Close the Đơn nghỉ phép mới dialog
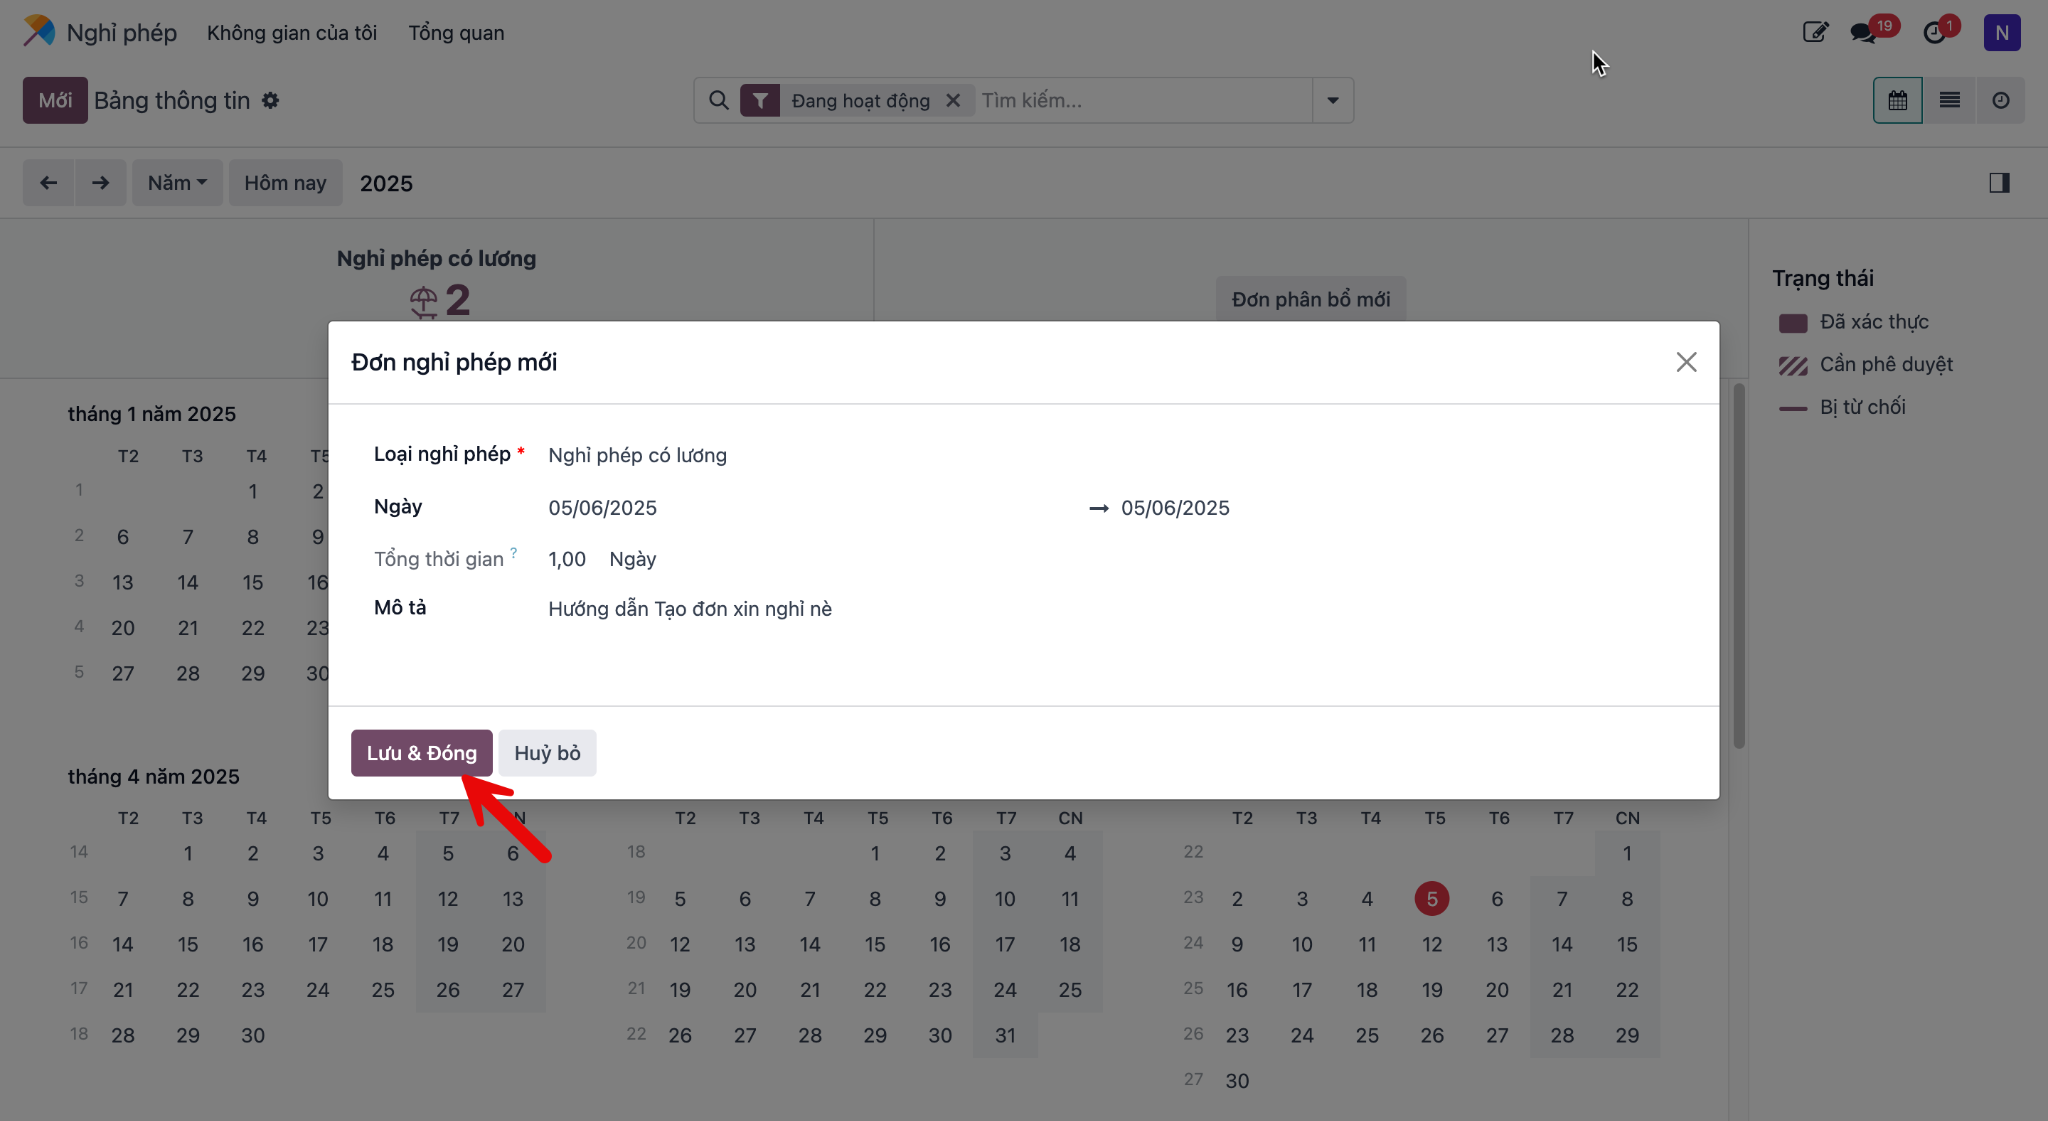 click(x=1686, y=362)
